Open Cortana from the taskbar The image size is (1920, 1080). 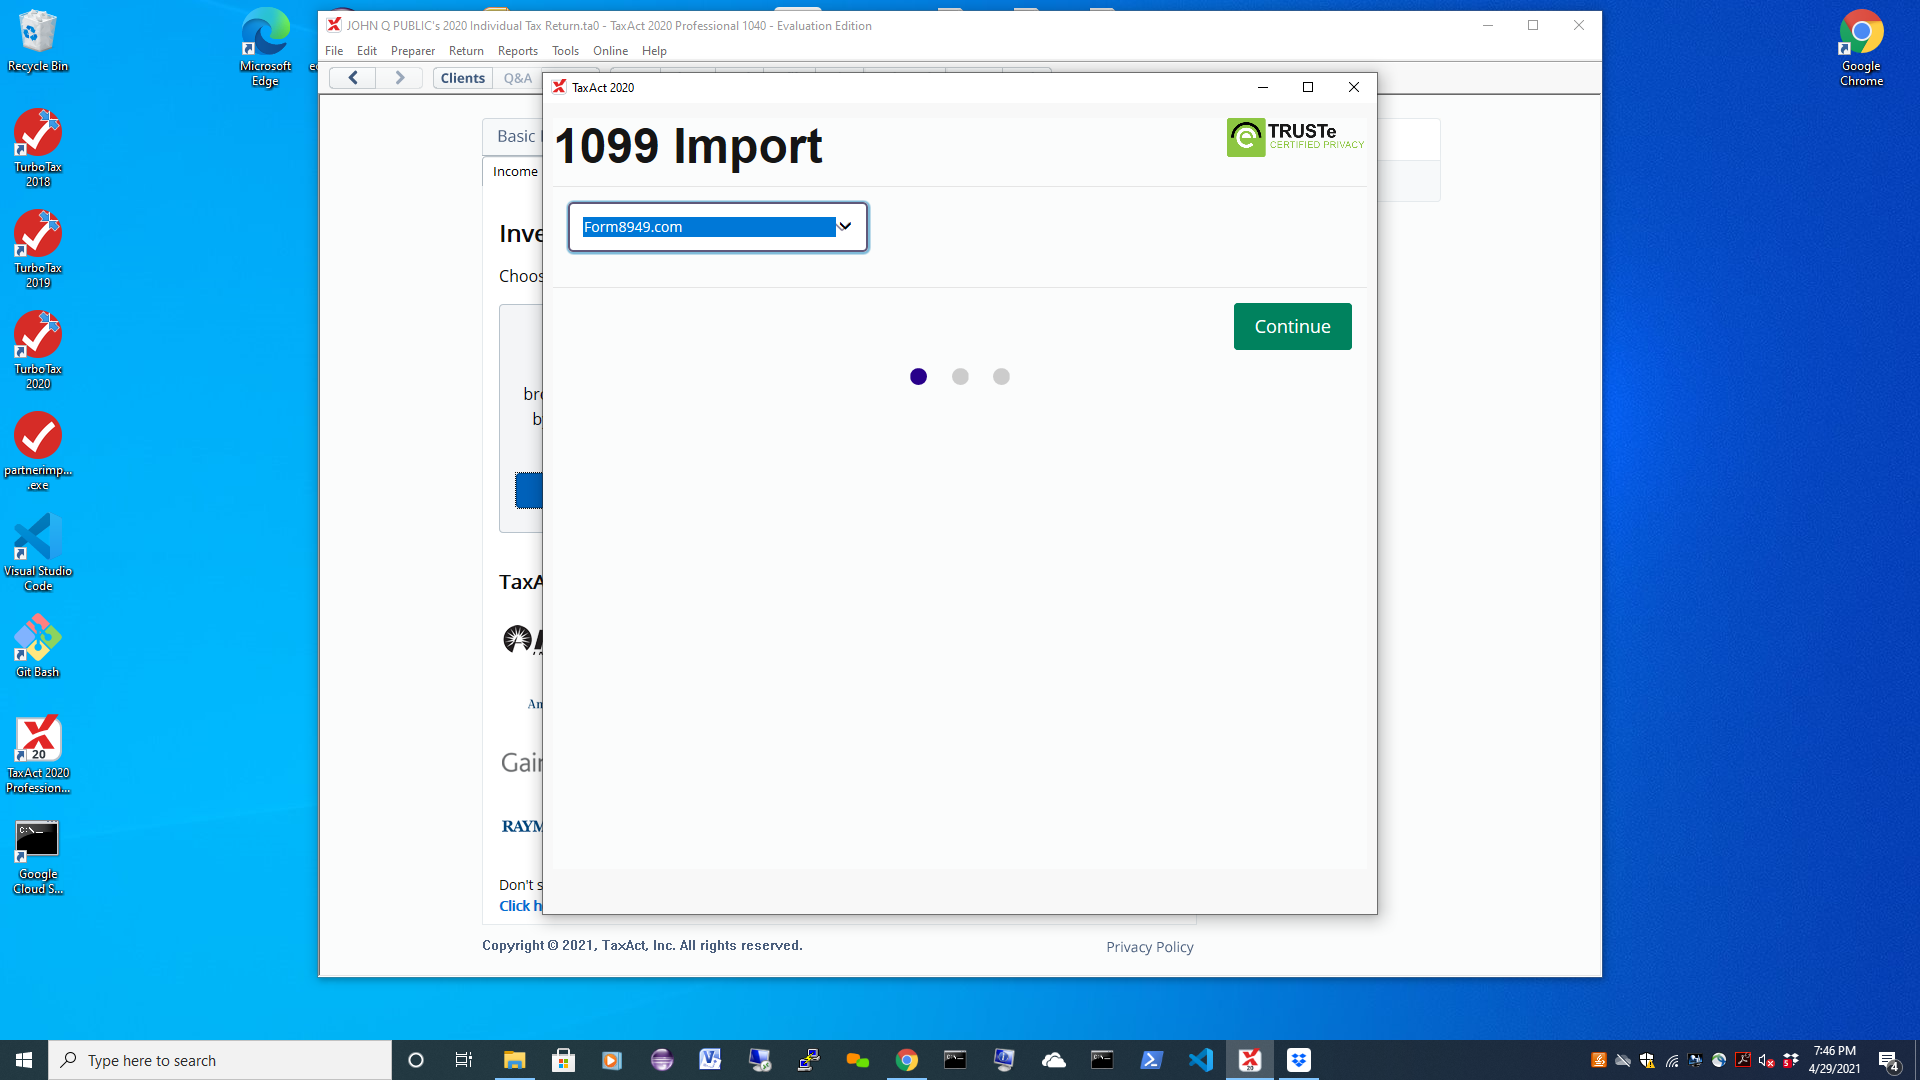click(416, 1060)
